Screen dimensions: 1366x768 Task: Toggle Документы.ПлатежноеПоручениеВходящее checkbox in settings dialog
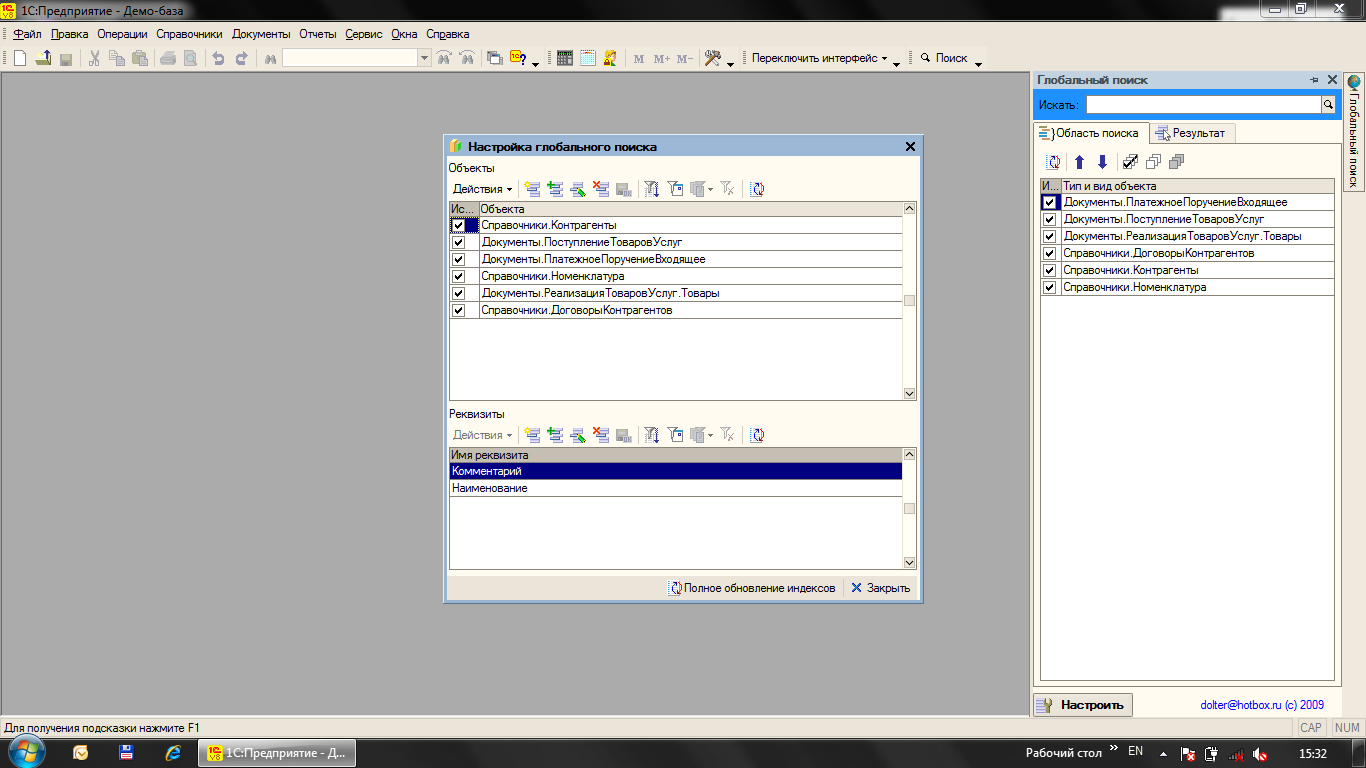[x=458, y=260]
